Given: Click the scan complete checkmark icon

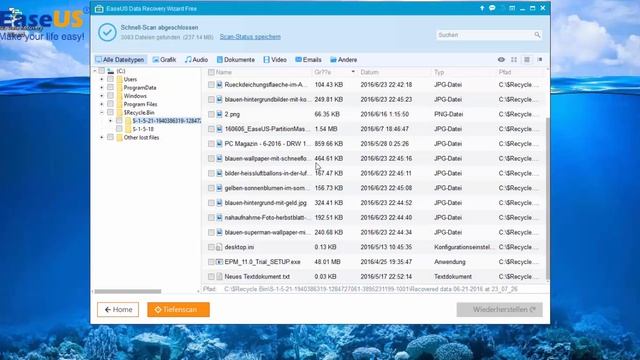Looking at the screenshot, I should (107, 32).
